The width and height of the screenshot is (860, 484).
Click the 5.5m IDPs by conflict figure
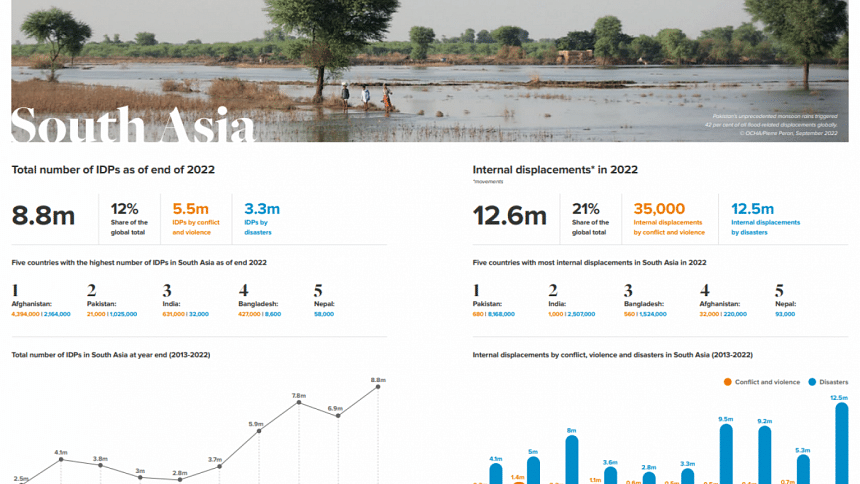point(190,208)
